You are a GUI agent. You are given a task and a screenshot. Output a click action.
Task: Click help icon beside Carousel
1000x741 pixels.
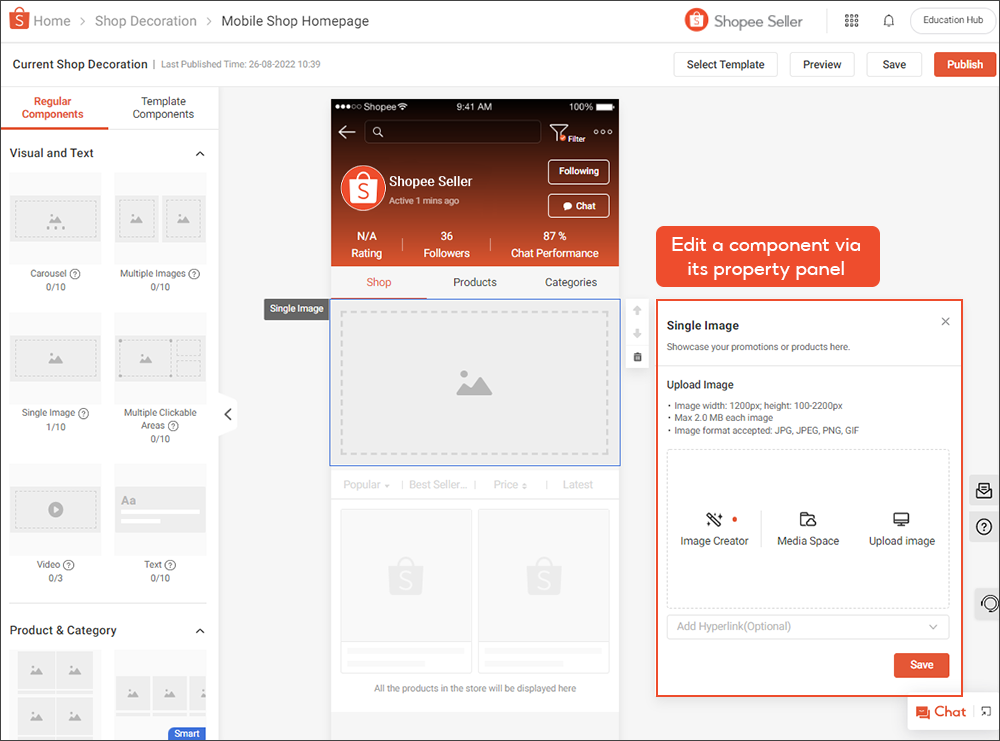tap(75, 274)
